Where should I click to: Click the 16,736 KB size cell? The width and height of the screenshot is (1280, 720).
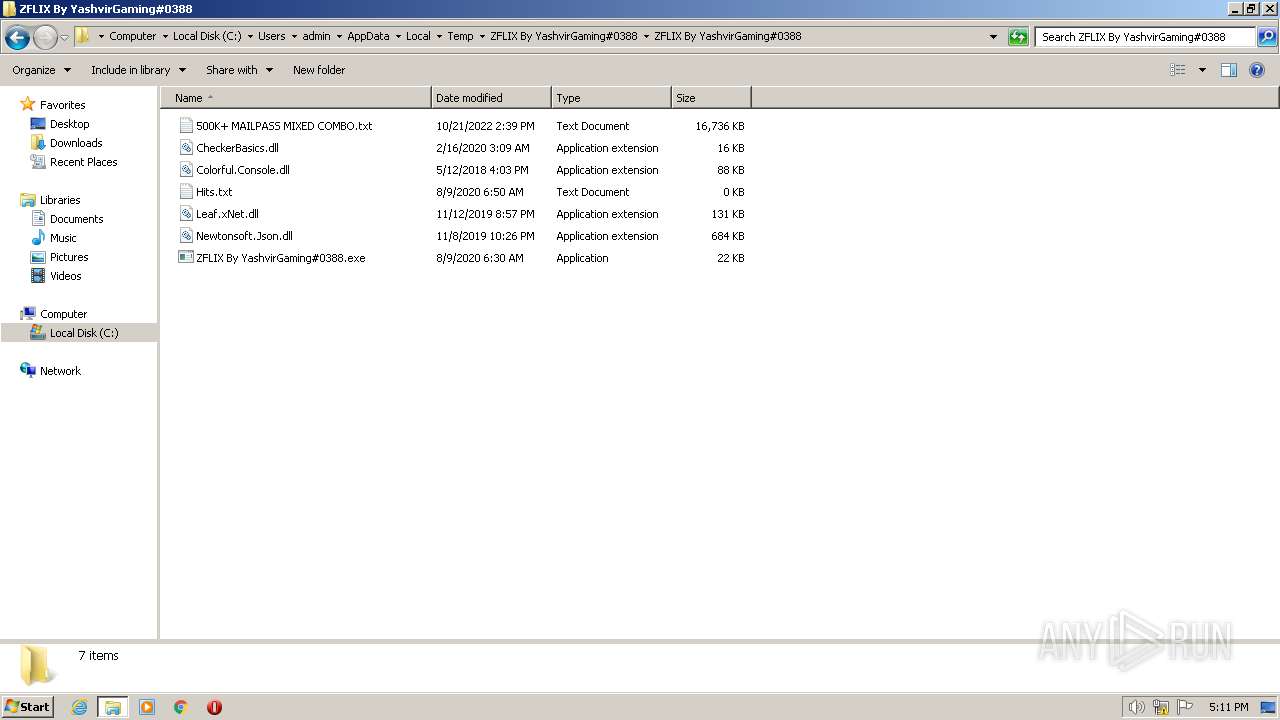(x=719, y=126)
